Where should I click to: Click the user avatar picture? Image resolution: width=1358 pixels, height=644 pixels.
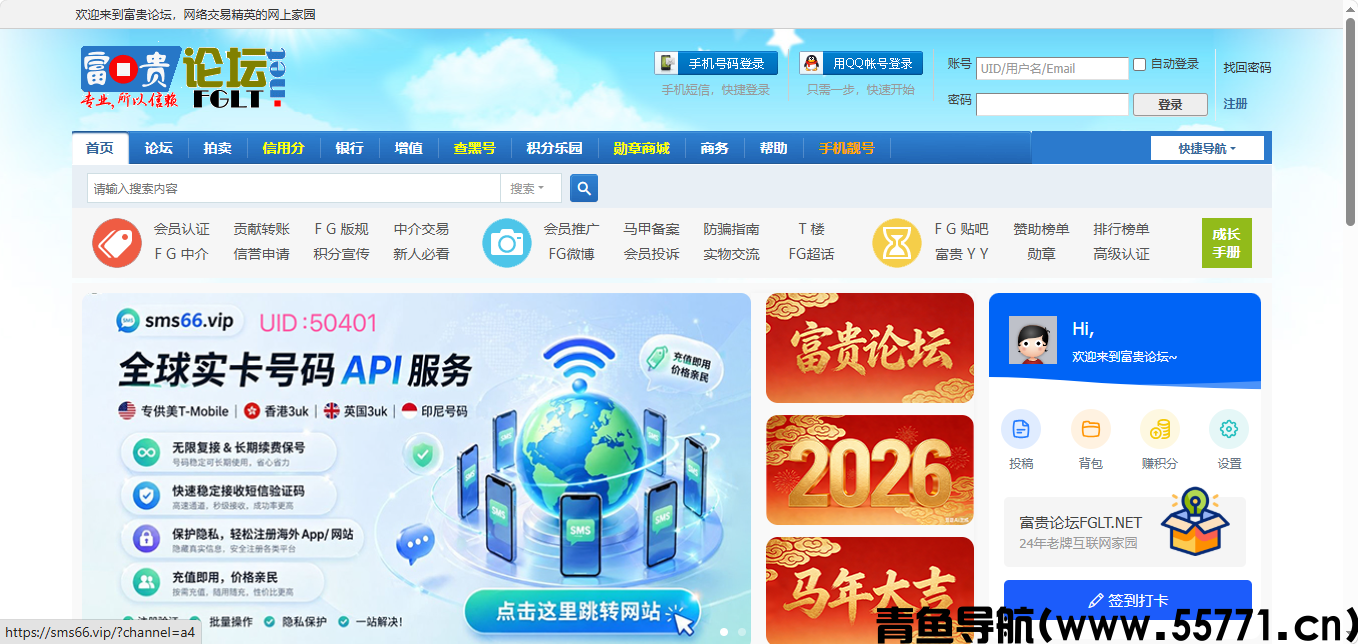(1033, 341)
